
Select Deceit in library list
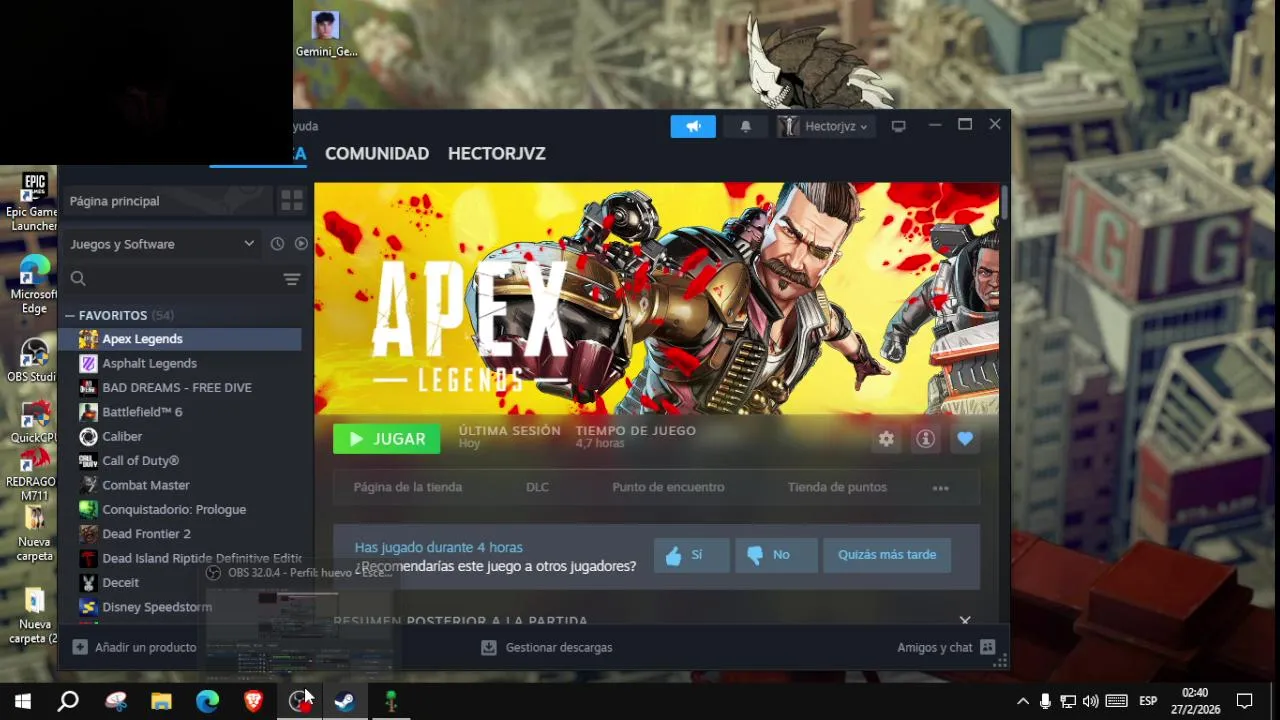(x=180, y=582)
